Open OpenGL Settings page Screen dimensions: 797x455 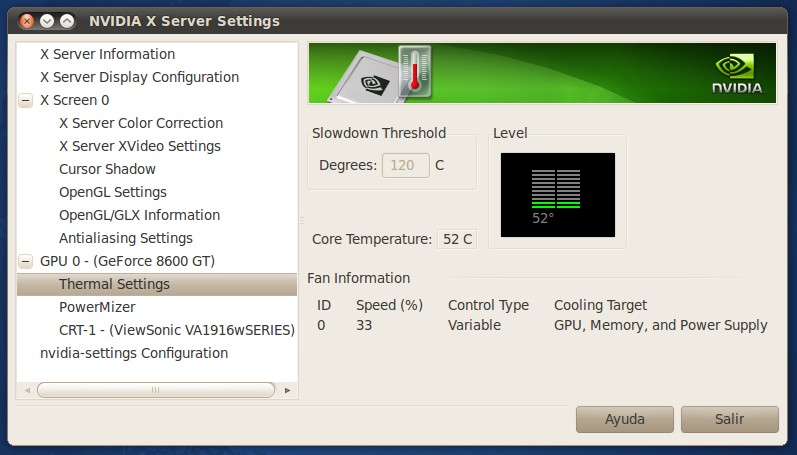click(113, 192)
